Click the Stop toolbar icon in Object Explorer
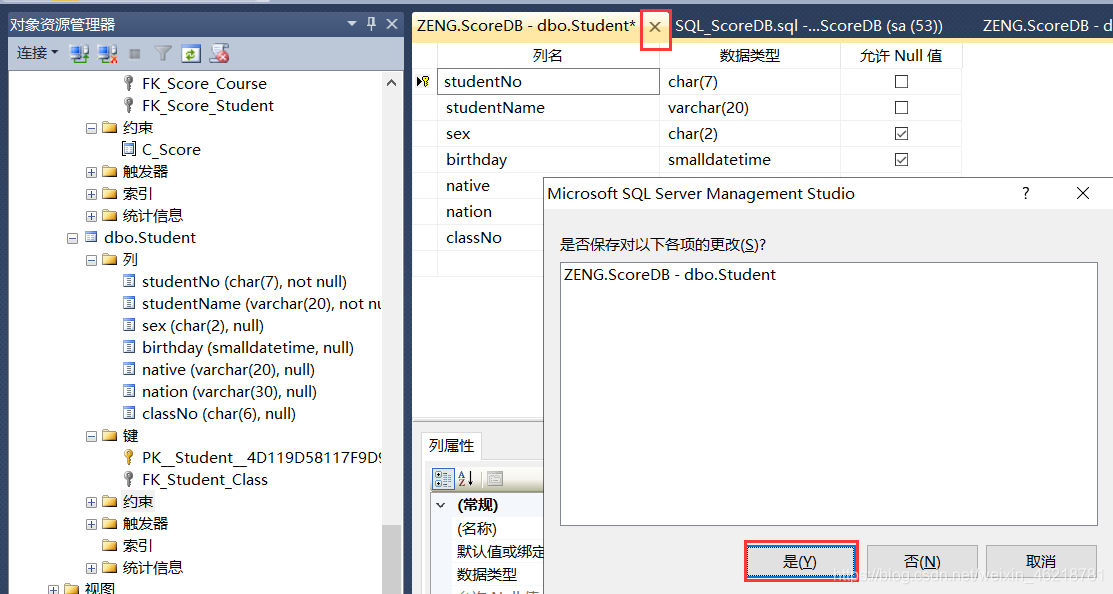1113x594 pixels. coord(135,54)
